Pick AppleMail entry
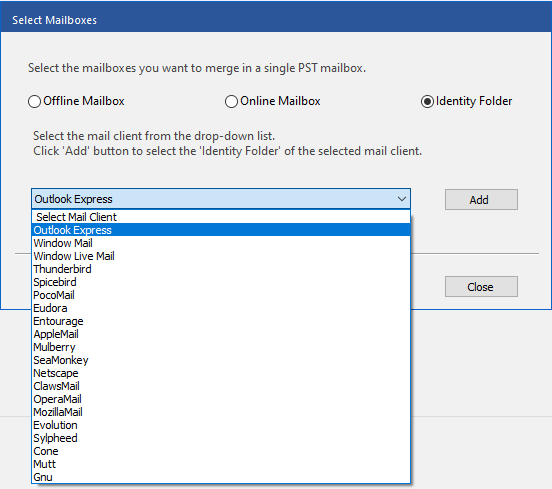The image size is (552, 489). pos(221,334)
